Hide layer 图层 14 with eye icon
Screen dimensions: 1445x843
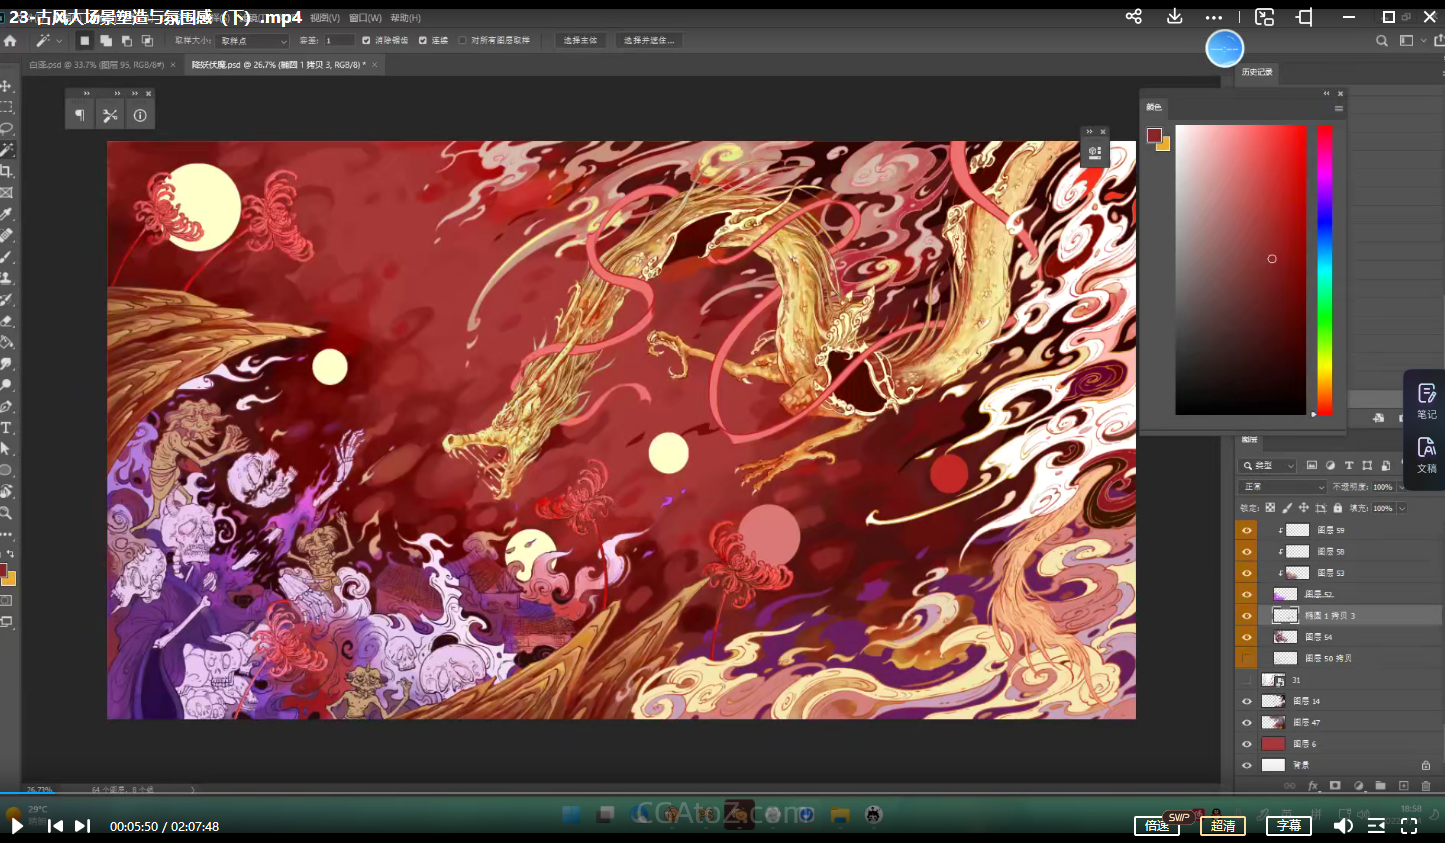click(1246, 701)
